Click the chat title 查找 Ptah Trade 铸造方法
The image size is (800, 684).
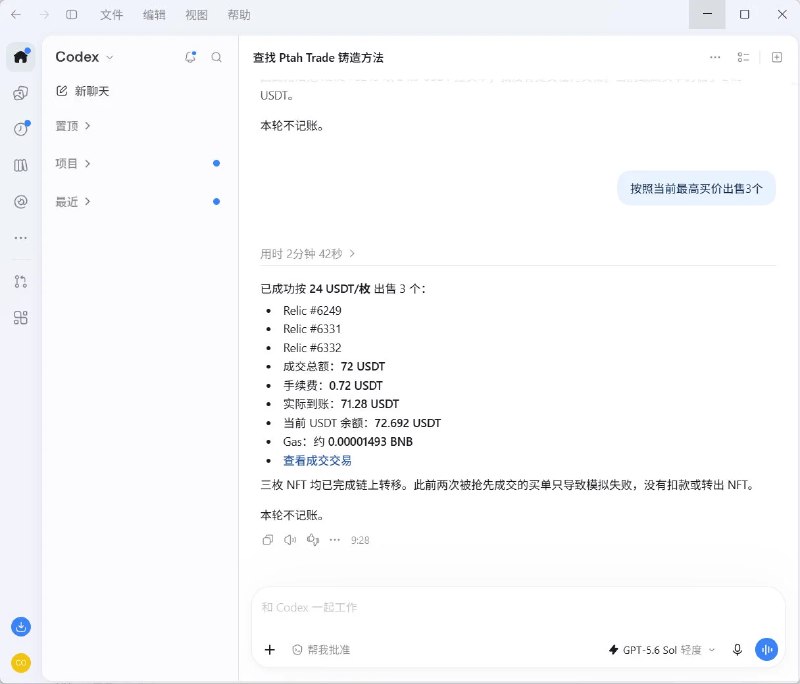318,58
